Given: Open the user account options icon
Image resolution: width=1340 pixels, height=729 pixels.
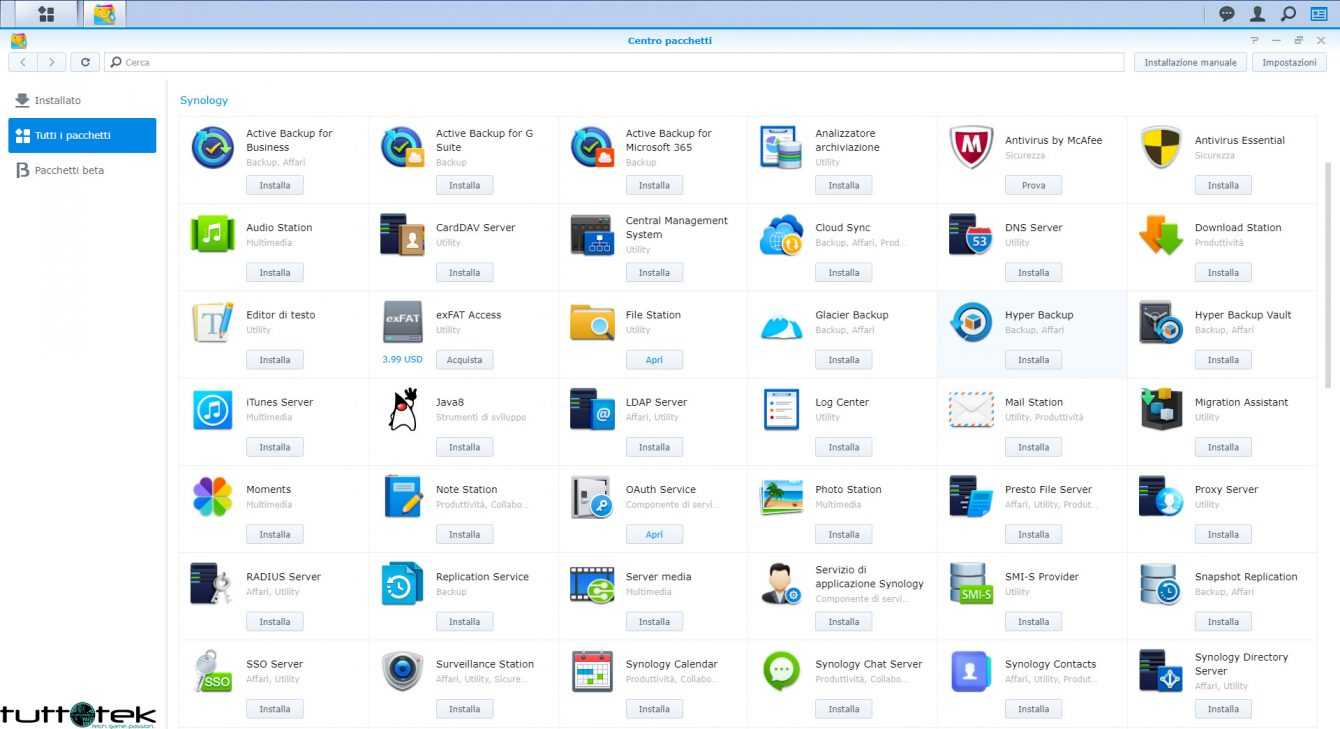Looking at the screenshot, I should (x=1258, y=14).
